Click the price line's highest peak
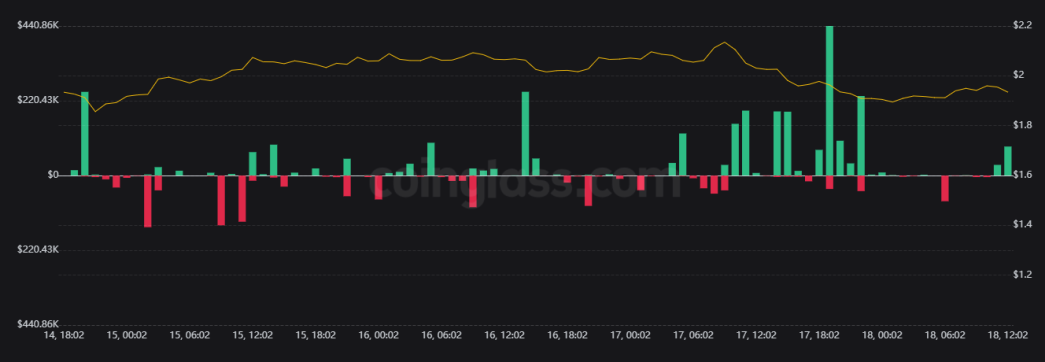1045x362 pixels. point(724,42)
